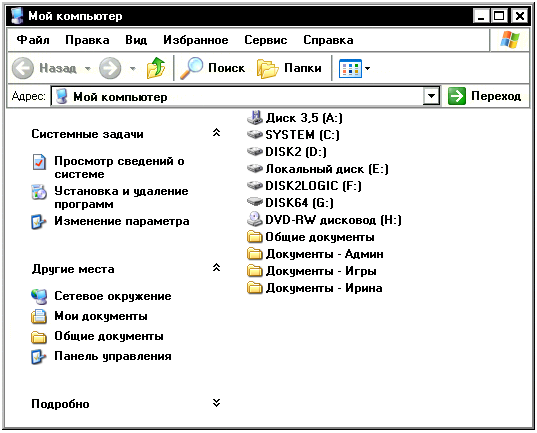Click the DVD-RW дисковод (H:) name
The height and width of the screenshot is (433, 537).
click(333, 220)
